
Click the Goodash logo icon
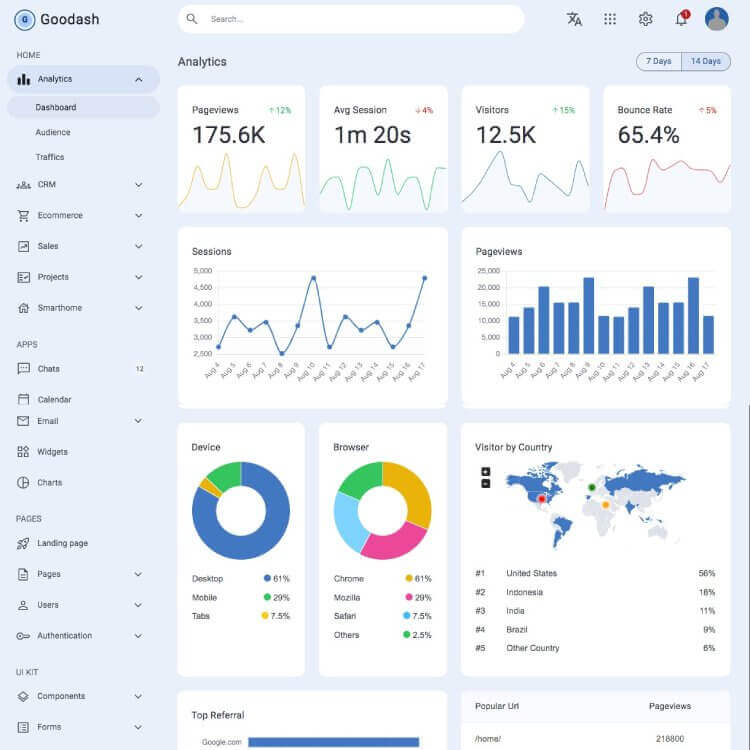click(x=25, y=20)
